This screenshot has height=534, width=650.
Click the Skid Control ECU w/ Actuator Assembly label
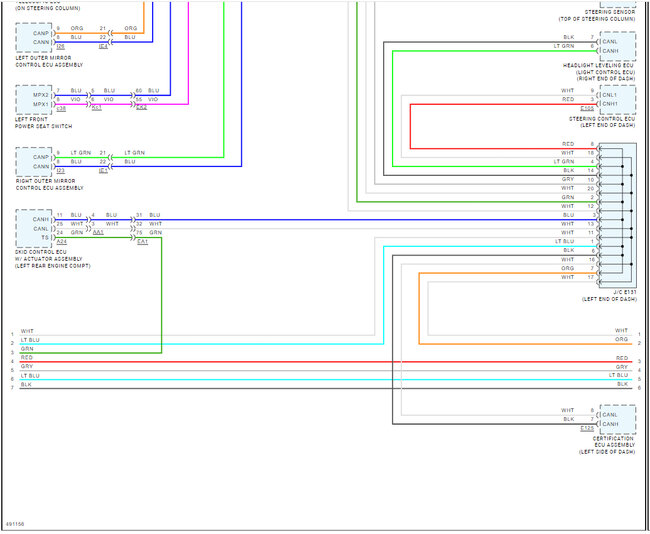tap(53, 259)
